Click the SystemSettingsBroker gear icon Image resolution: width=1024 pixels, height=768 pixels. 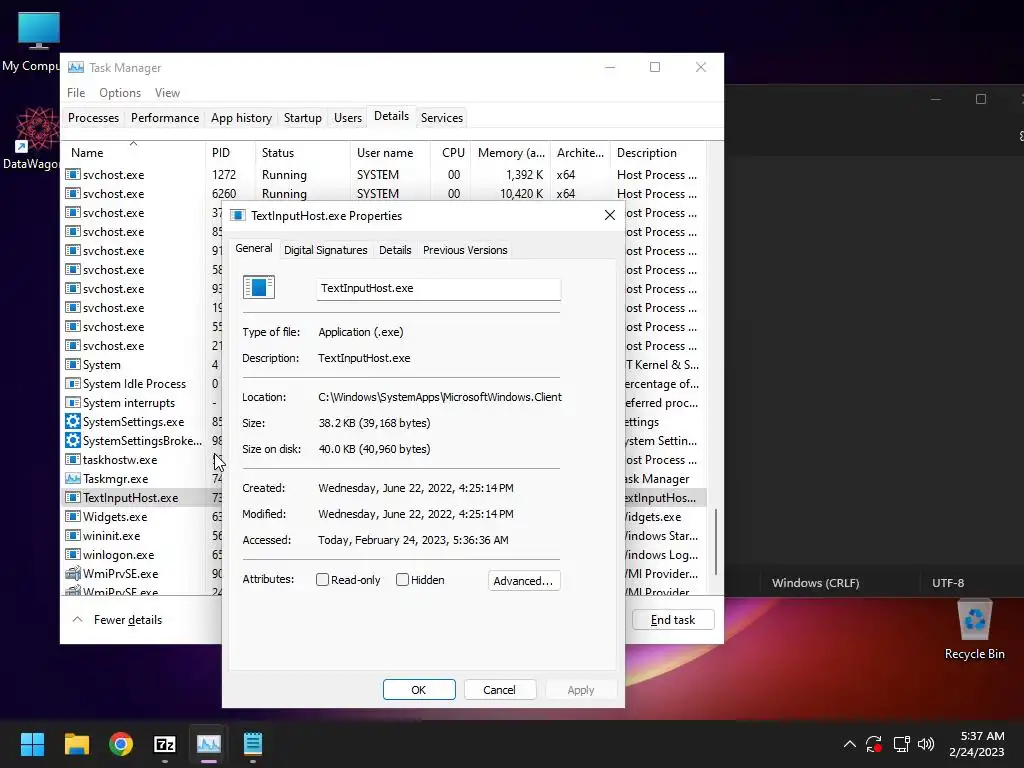click(x=72, y=440)
